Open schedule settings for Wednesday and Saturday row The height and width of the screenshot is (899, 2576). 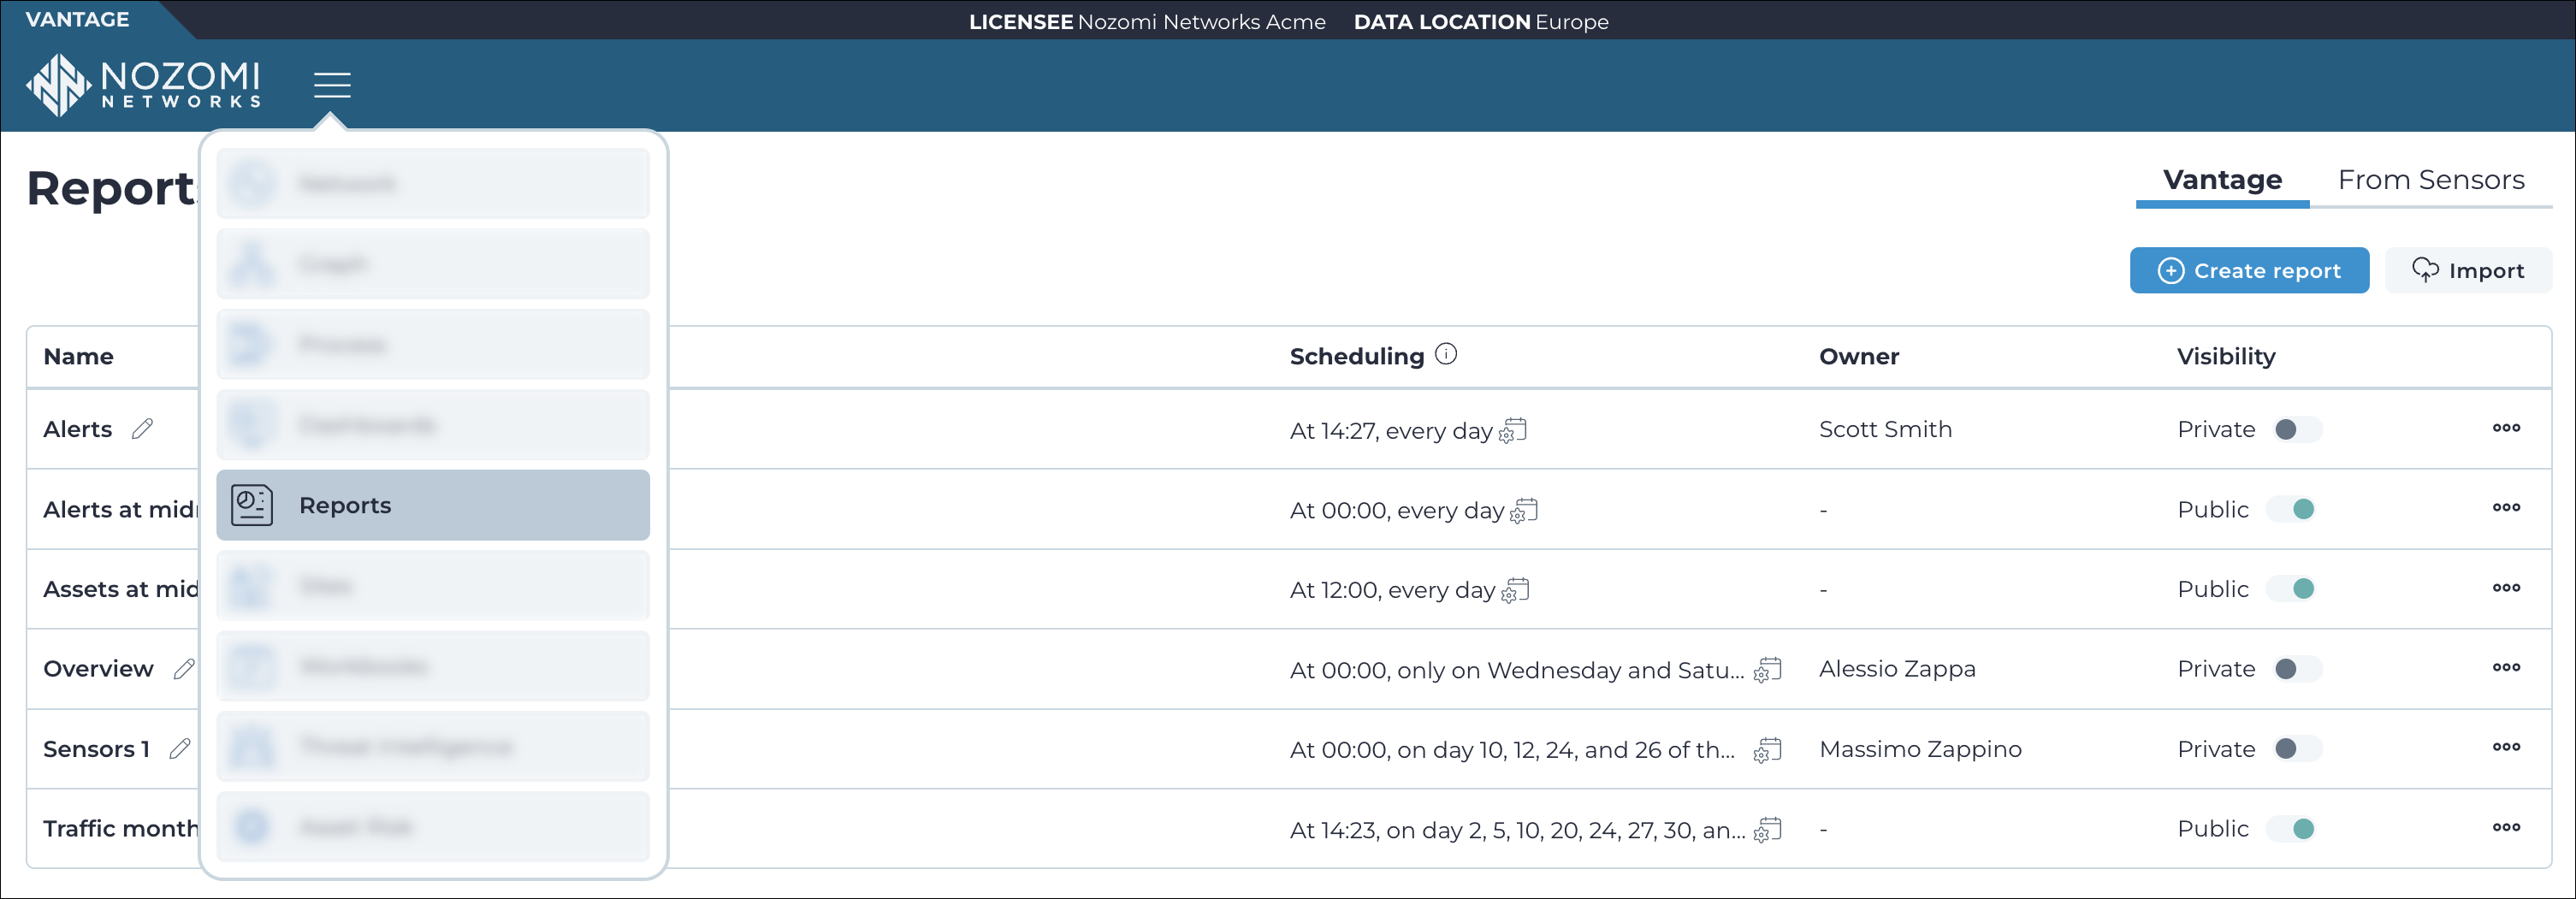point(1768,669)
